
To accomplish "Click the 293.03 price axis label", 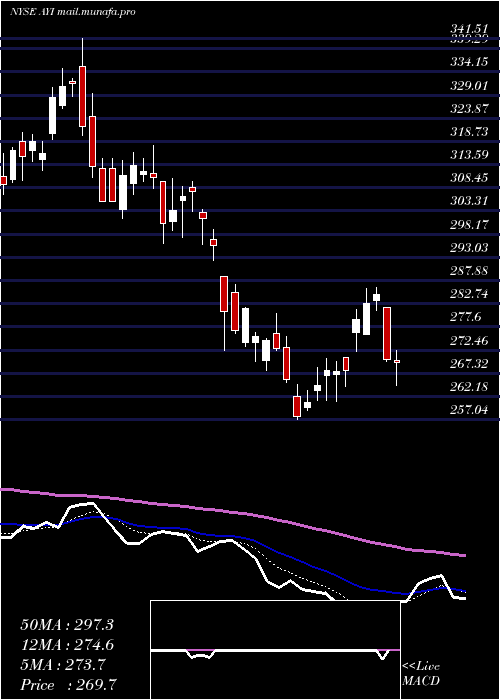I will point(468,248).
